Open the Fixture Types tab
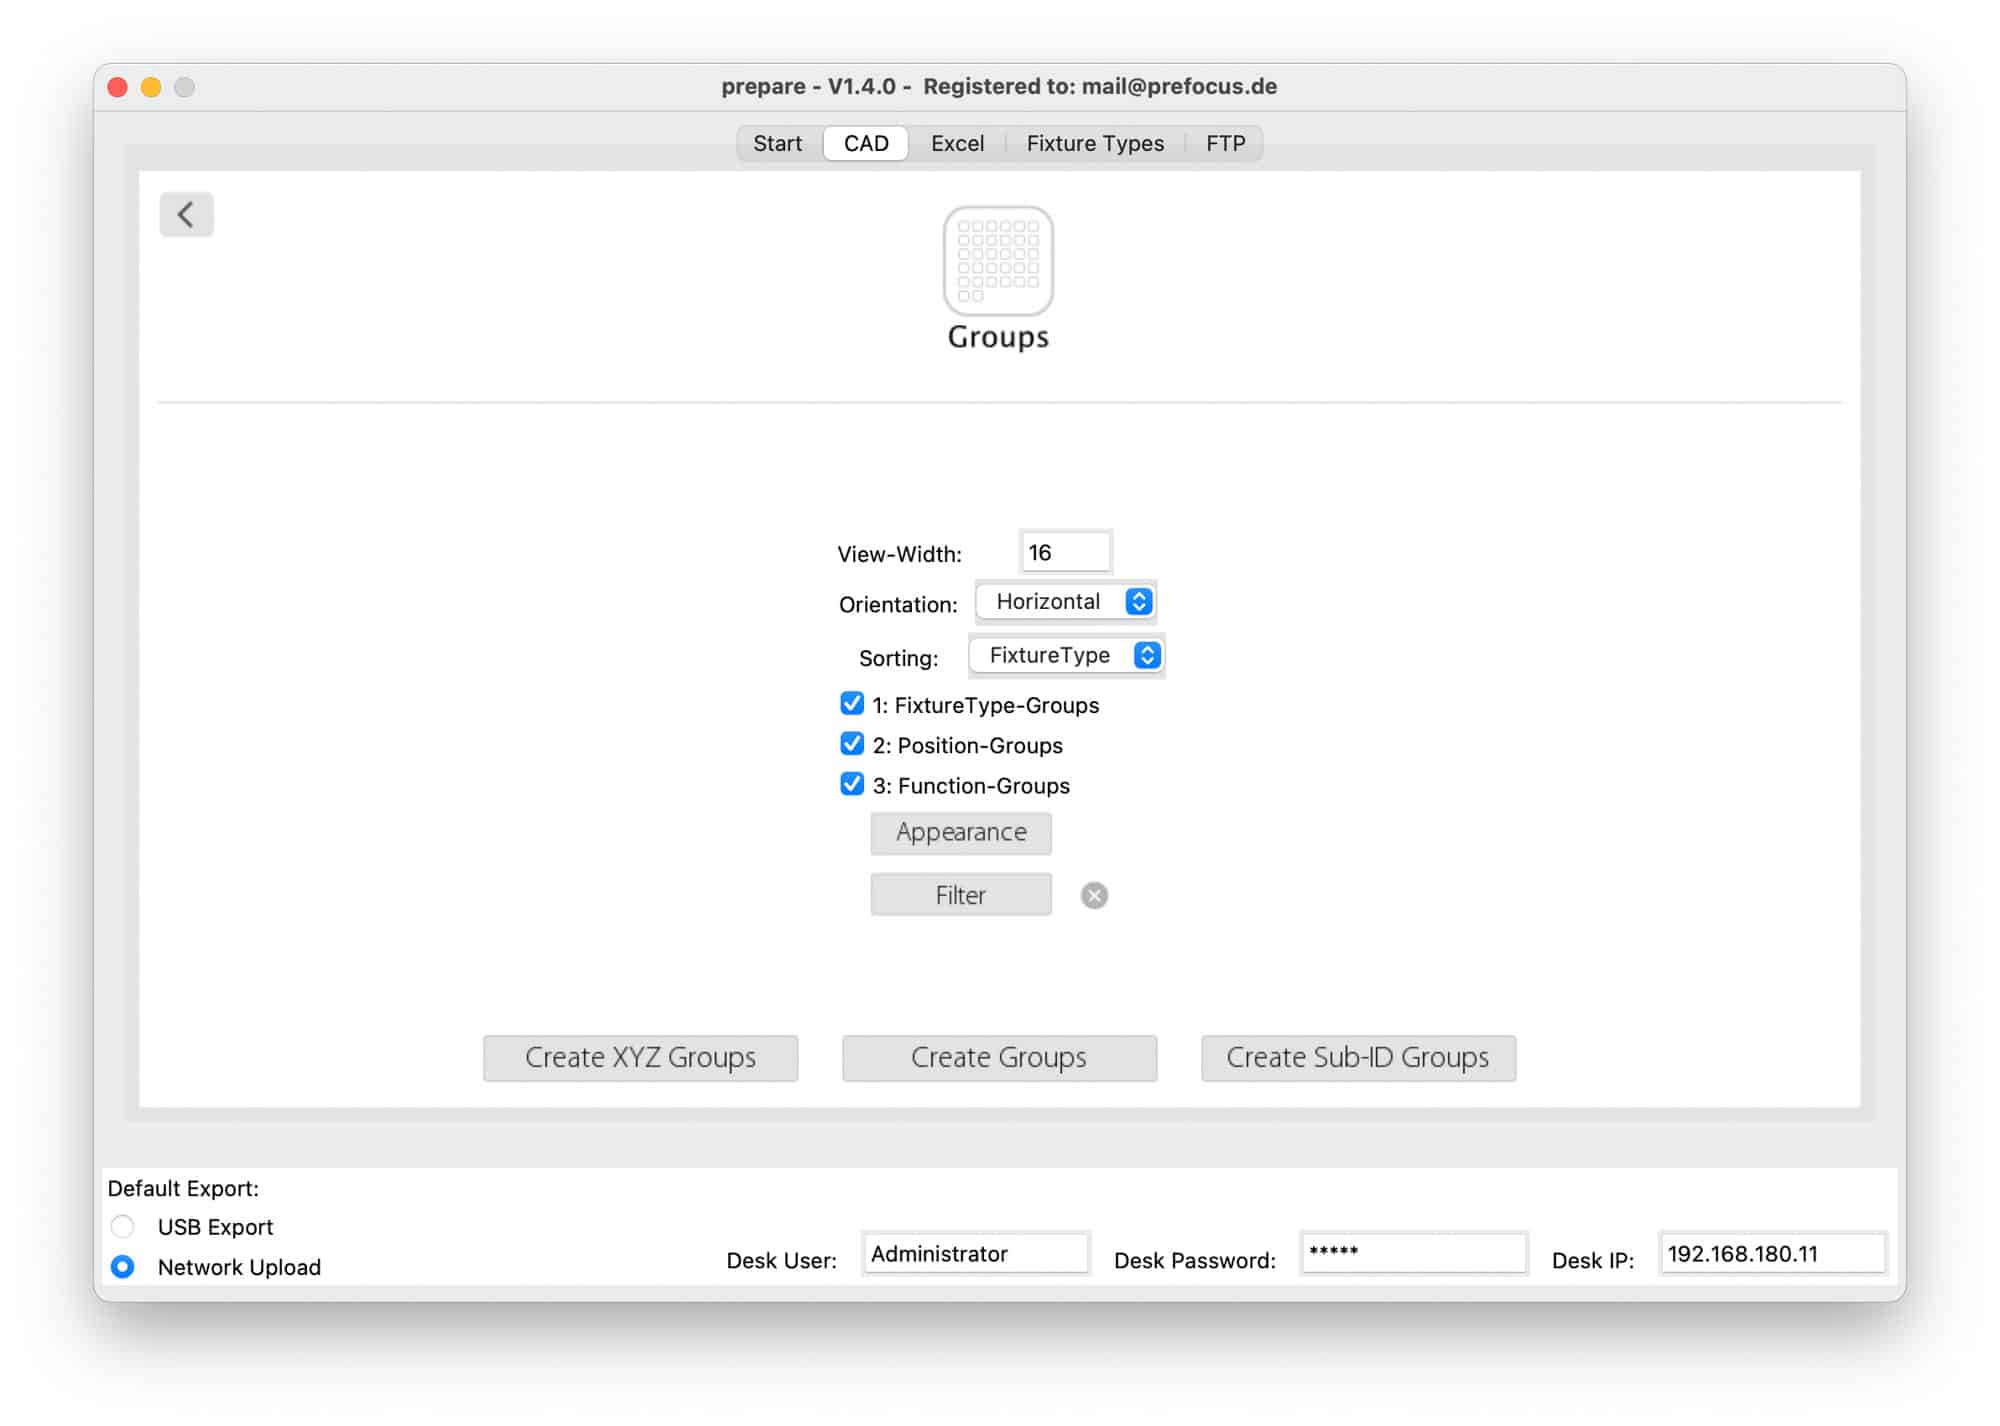 click(1095, 143)
